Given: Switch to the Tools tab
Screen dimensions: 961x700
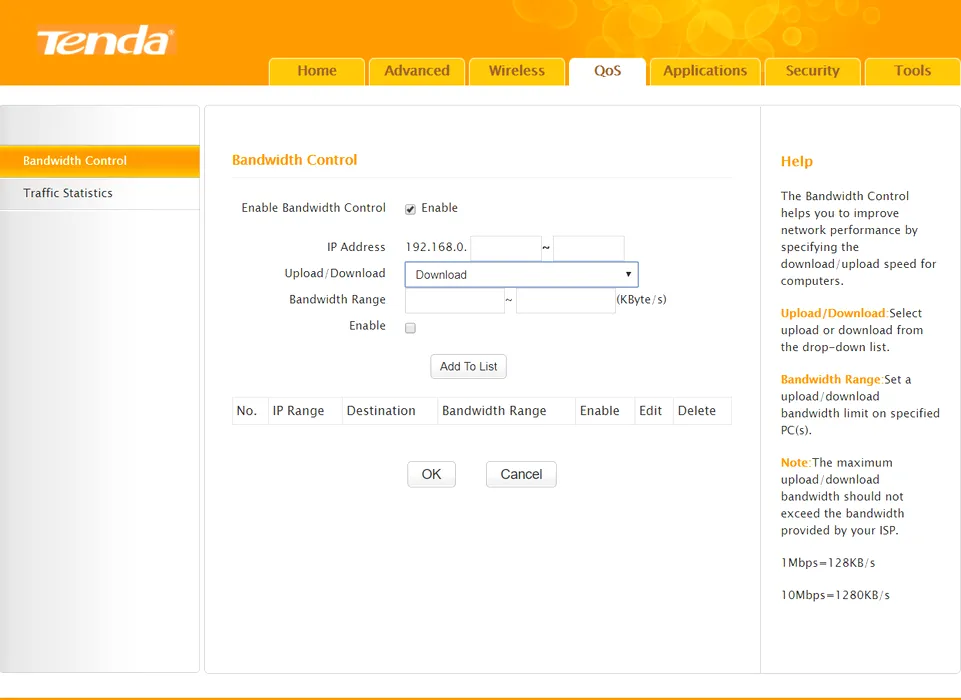Looking at the screenshot, I should click(913, 71).
